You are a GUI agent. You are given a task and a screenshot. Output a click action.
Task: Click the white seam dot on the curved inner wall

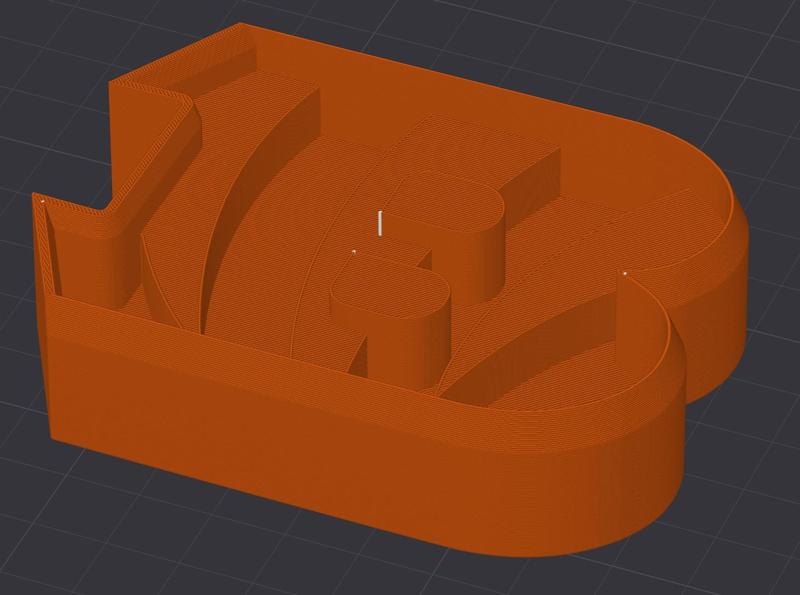625,274
